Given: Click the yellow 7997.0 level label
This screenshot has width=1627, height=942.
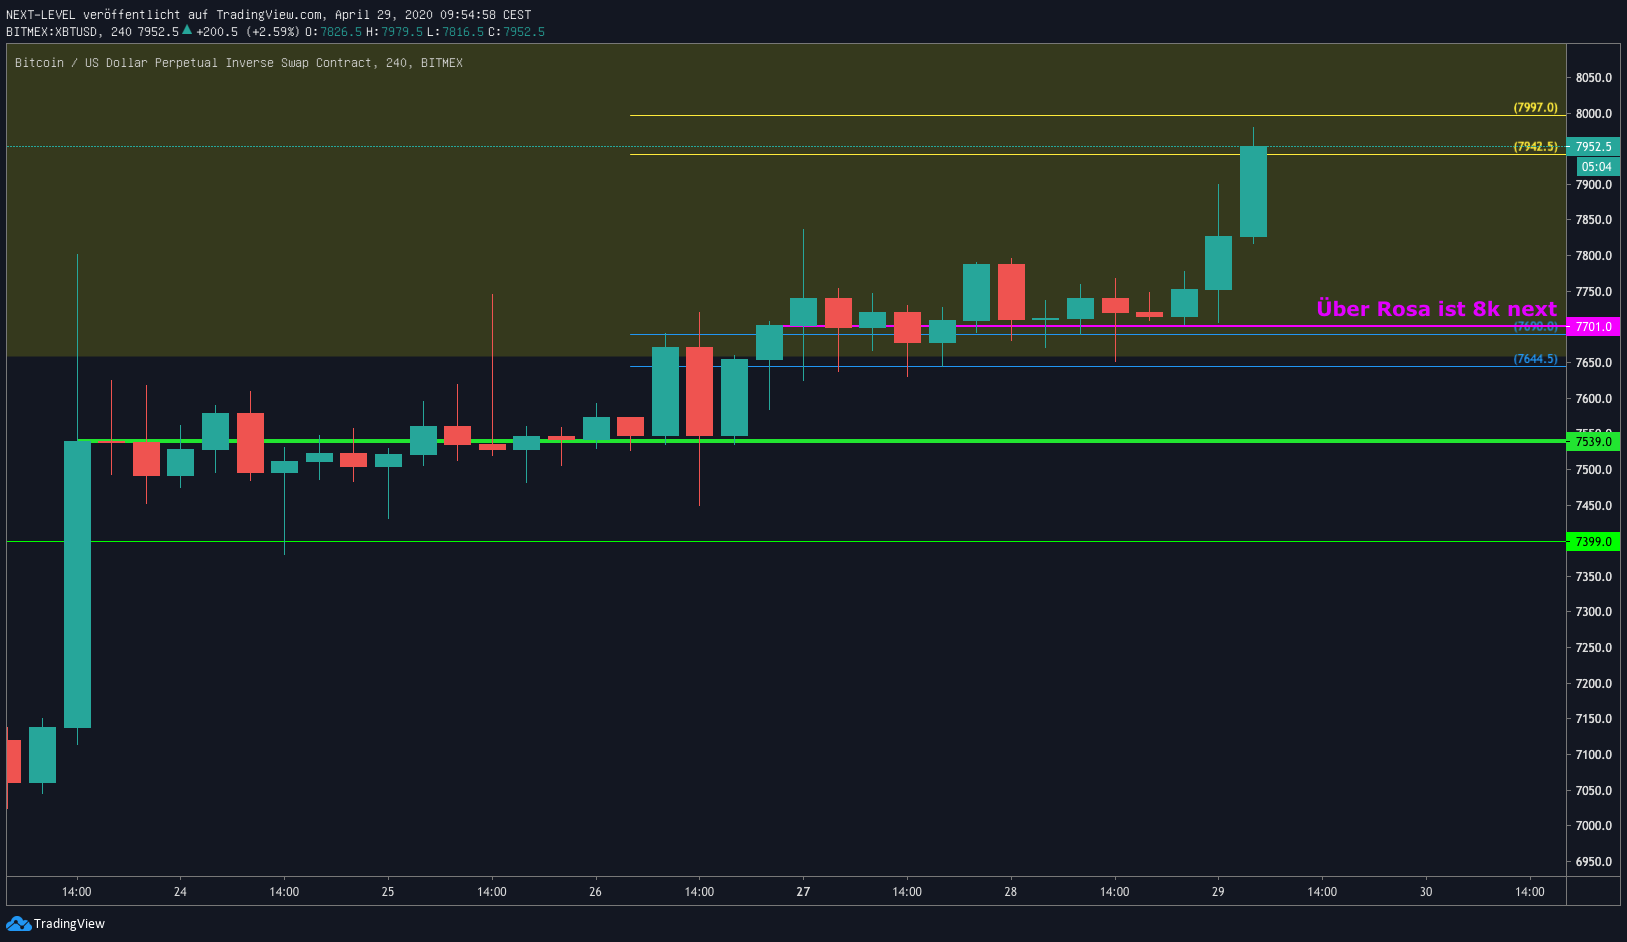Looking at the screenshot, I should pos(1535,107).
